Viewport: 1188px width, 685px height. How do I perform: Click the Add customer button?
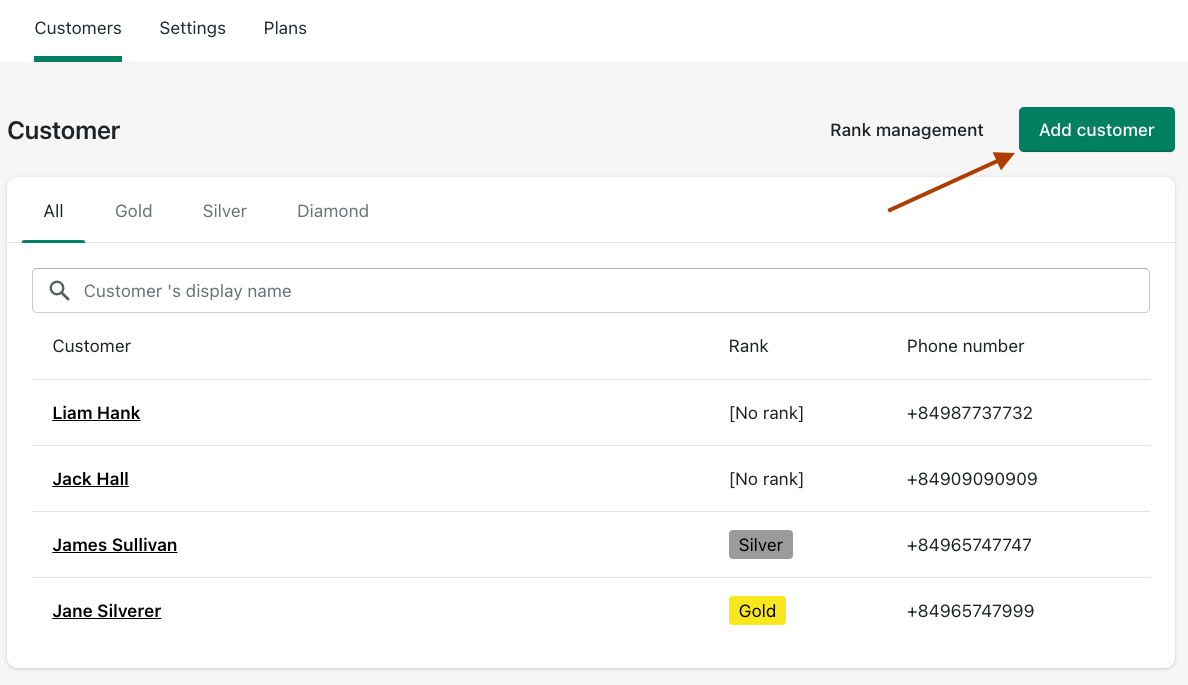pos(1096,130)
